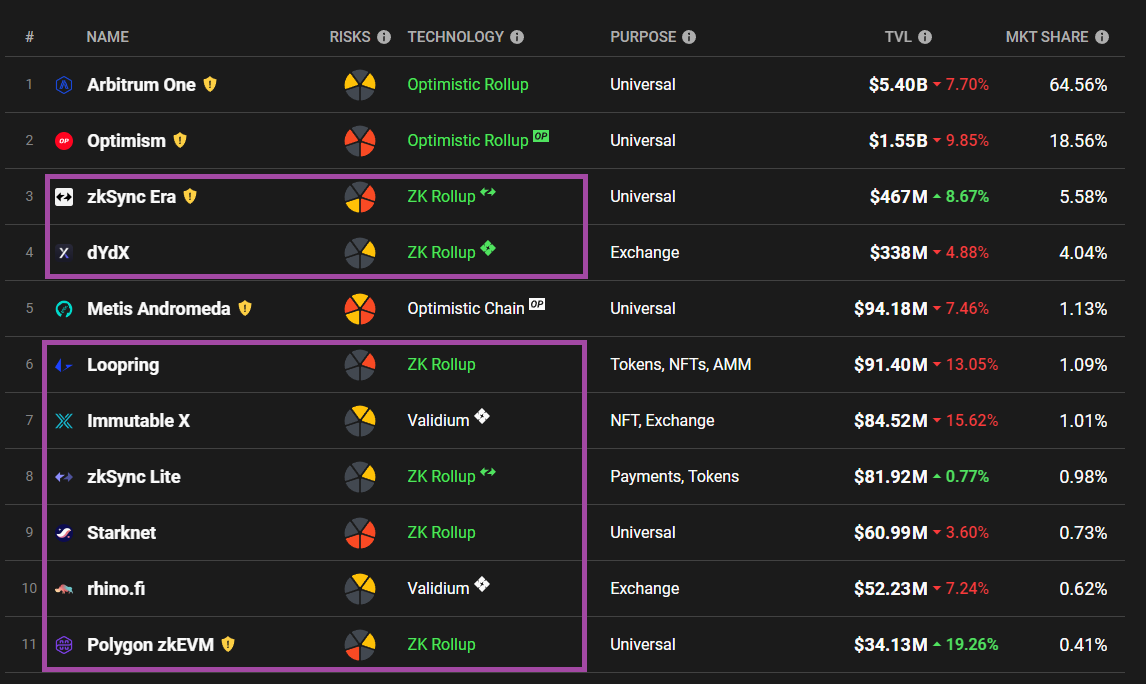Open the Optimism risk pie chart
The image size is (1146, 684).
tap(360, 141)
